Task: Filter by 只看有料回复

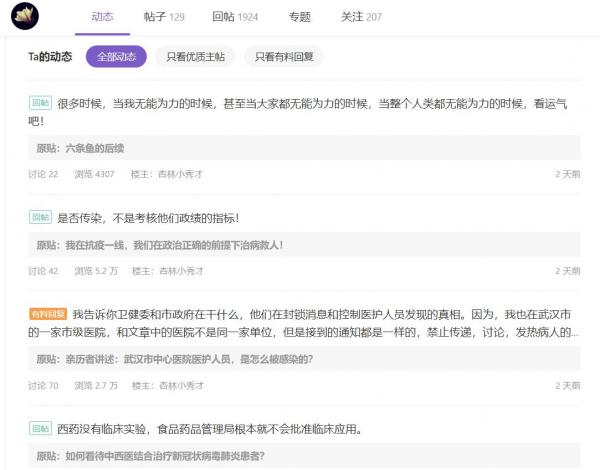Action: pos(284,57)
